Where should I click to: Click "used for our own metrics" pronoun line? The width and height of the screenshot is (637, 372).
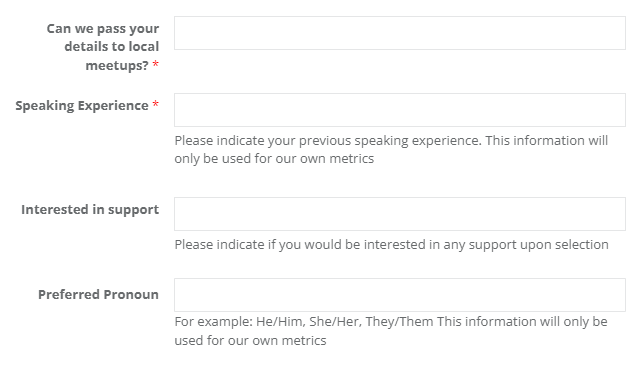pos(250,340)
